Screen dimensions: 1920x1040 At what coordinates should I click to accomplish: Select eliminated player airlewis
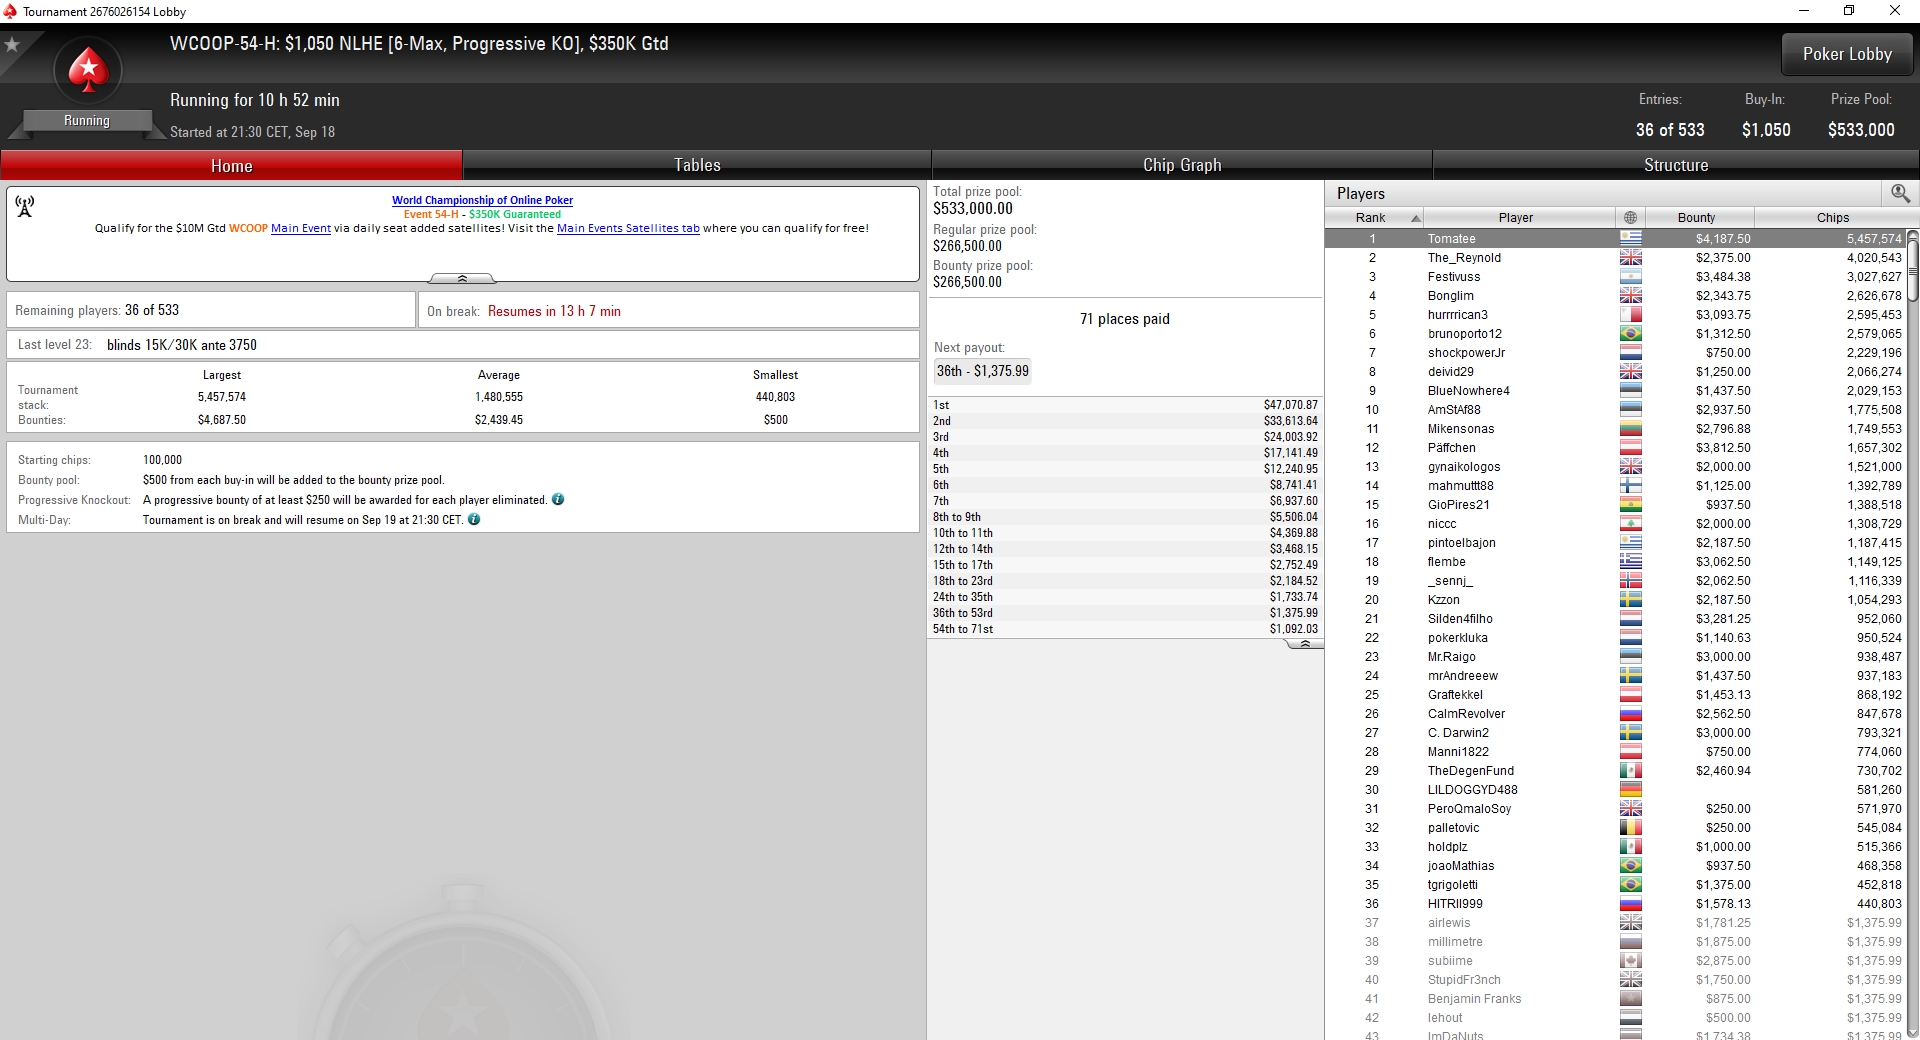coord(1615,922)
